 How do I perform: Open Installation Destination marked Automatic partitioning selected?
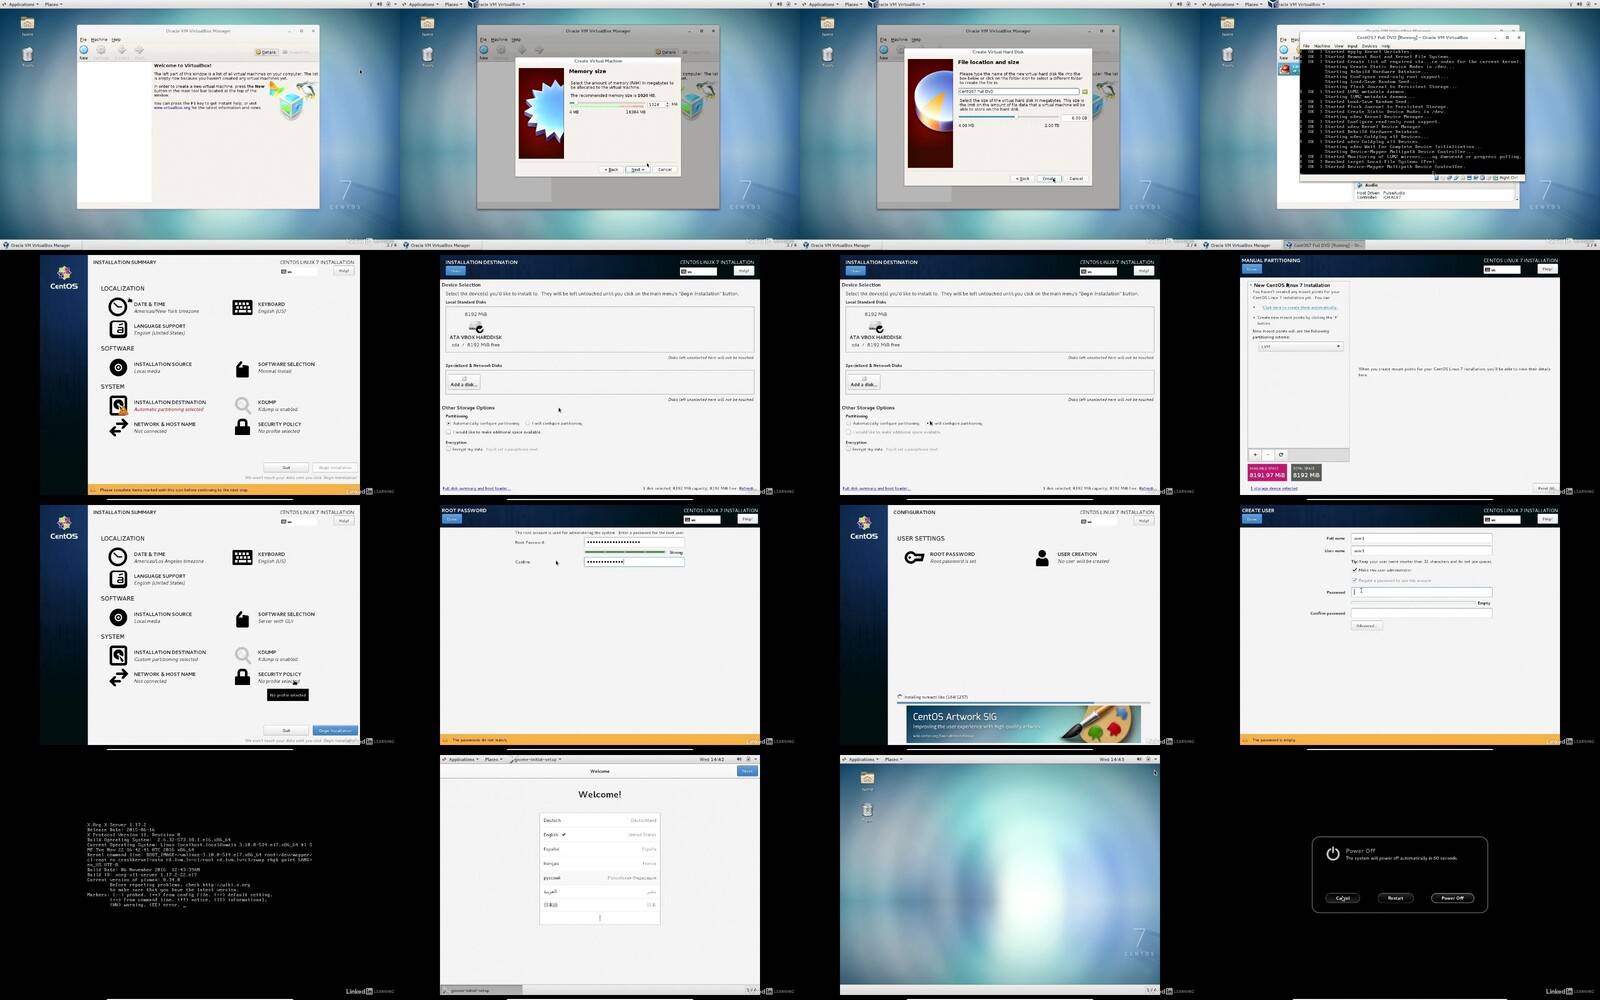click(158, 405)
